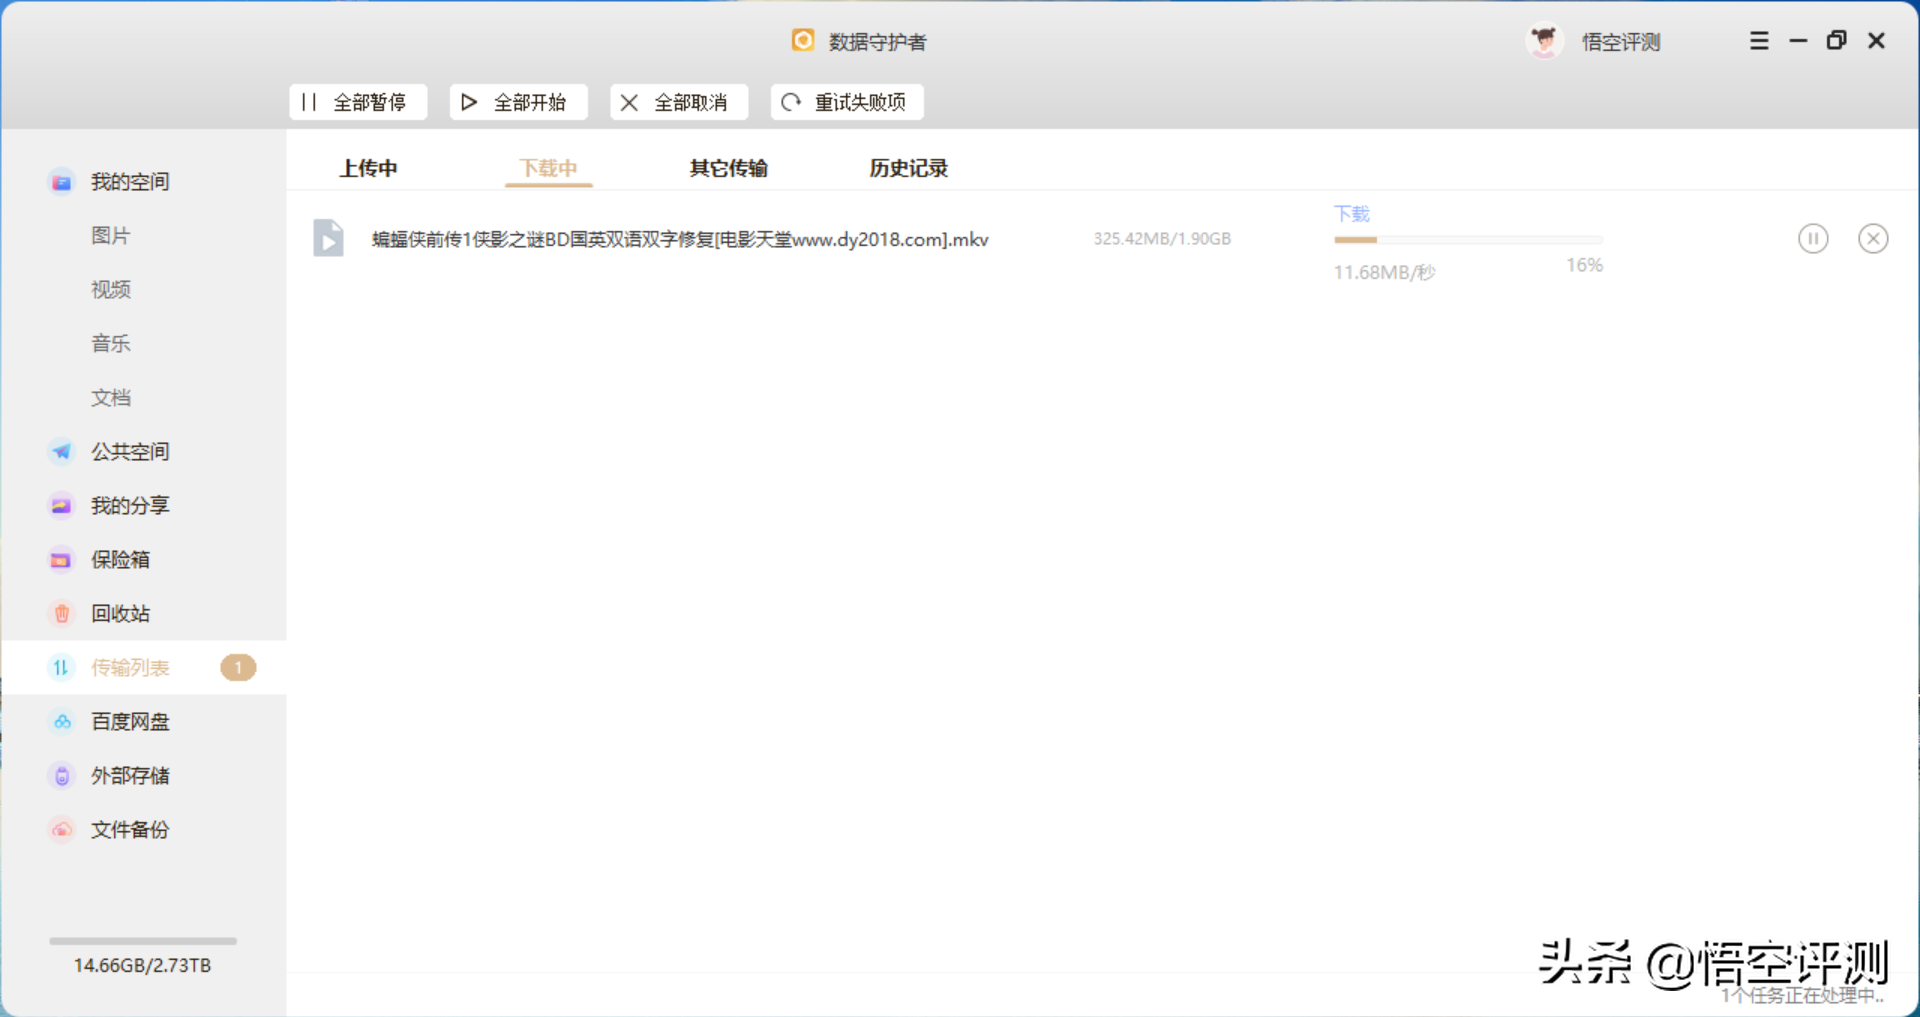Switch to 历史记录 tab

908,168
